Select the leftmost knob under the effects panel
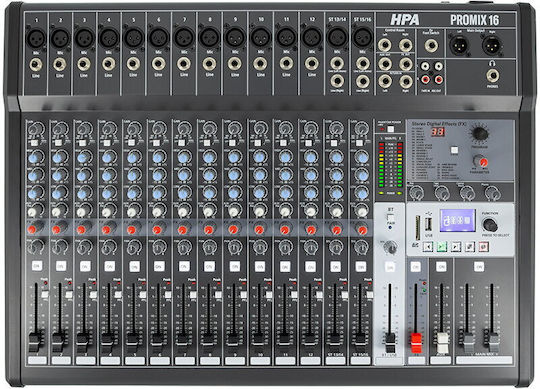The width and height of the screenshot is (540, 389). (x=417, y=192)
